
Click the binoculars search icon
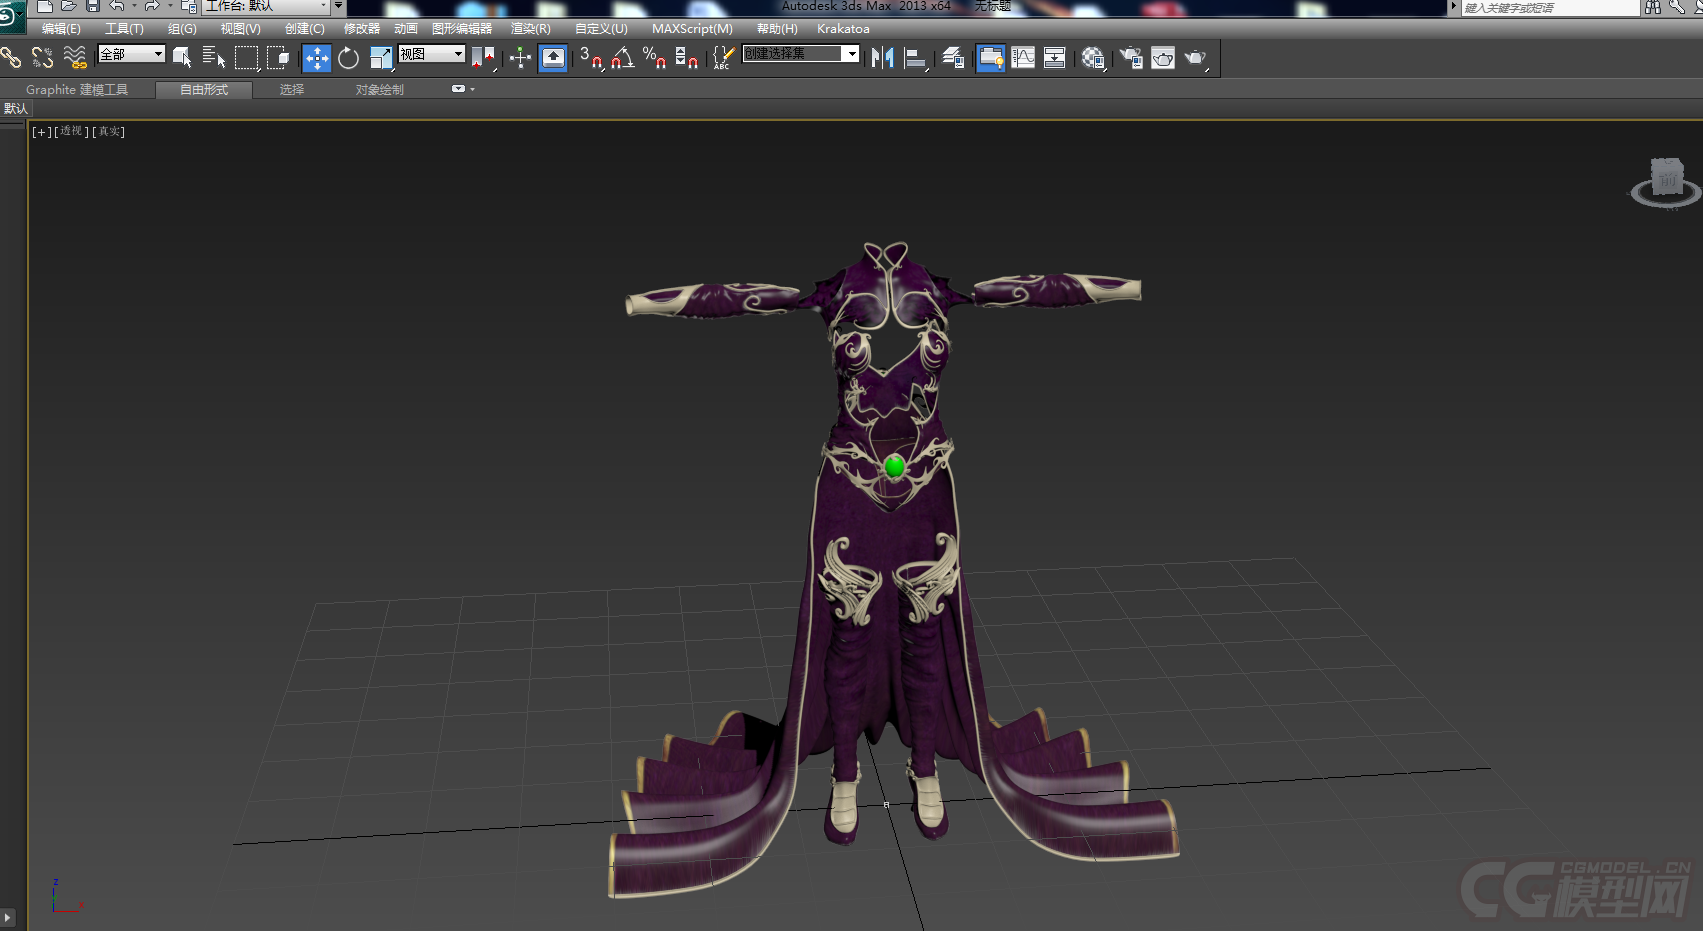pos(1653,7)
